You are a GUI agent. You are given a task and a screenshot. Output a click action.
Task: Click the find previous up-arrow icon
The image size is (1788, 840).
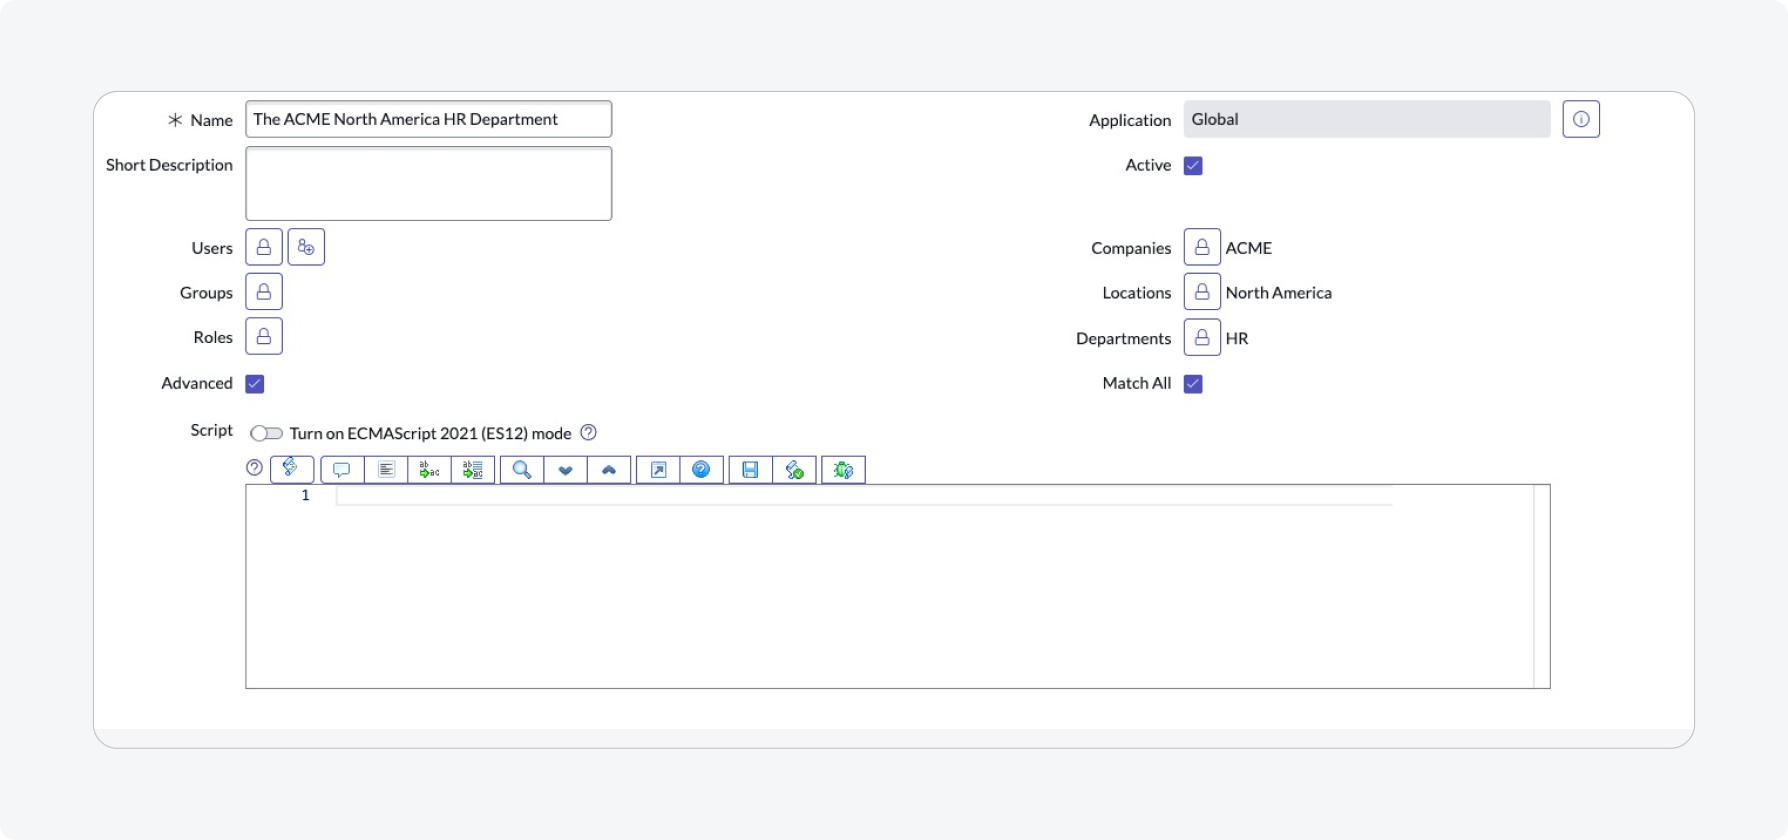pyautogui.click(x=609, y=469)
